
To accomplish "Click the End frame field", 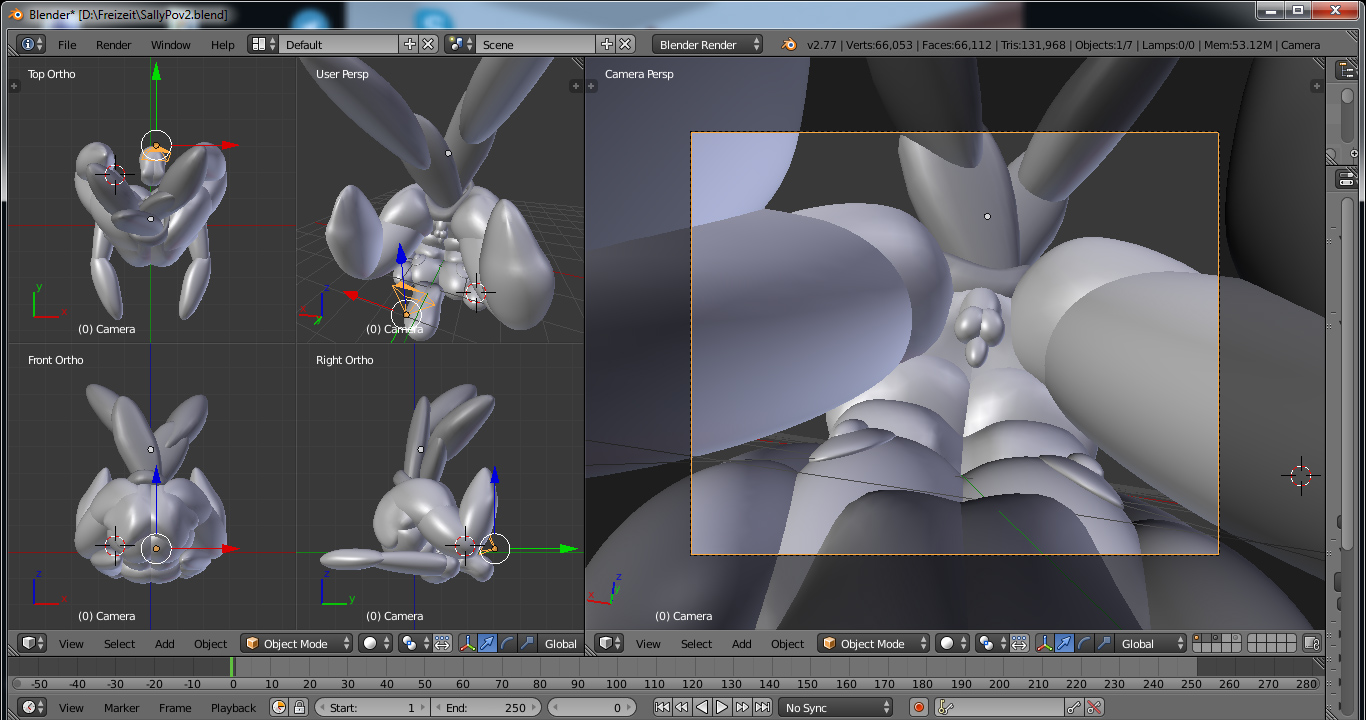I will tap(485, 708).
